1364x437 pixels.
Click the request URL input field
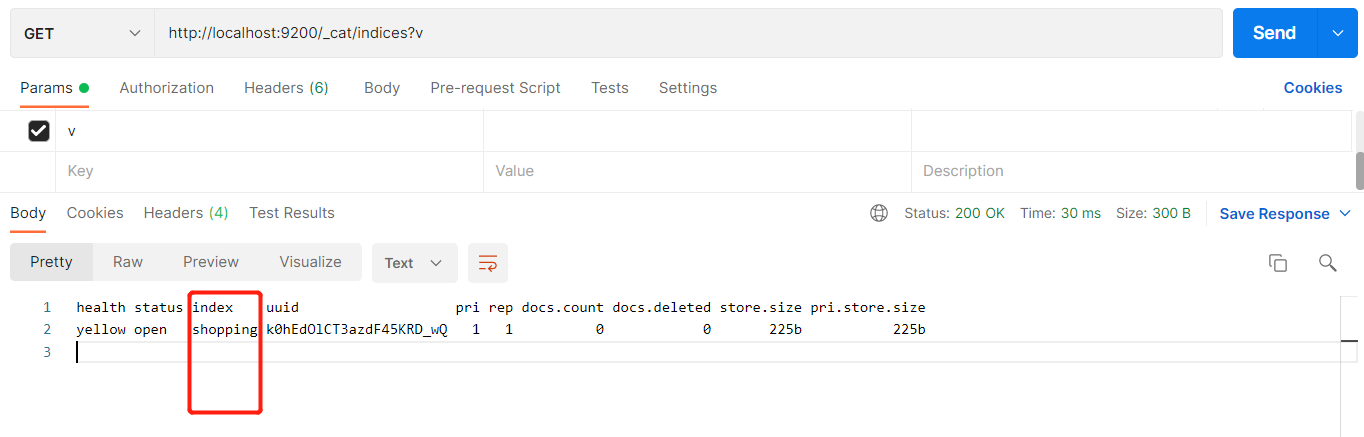[x=688, y=34]
